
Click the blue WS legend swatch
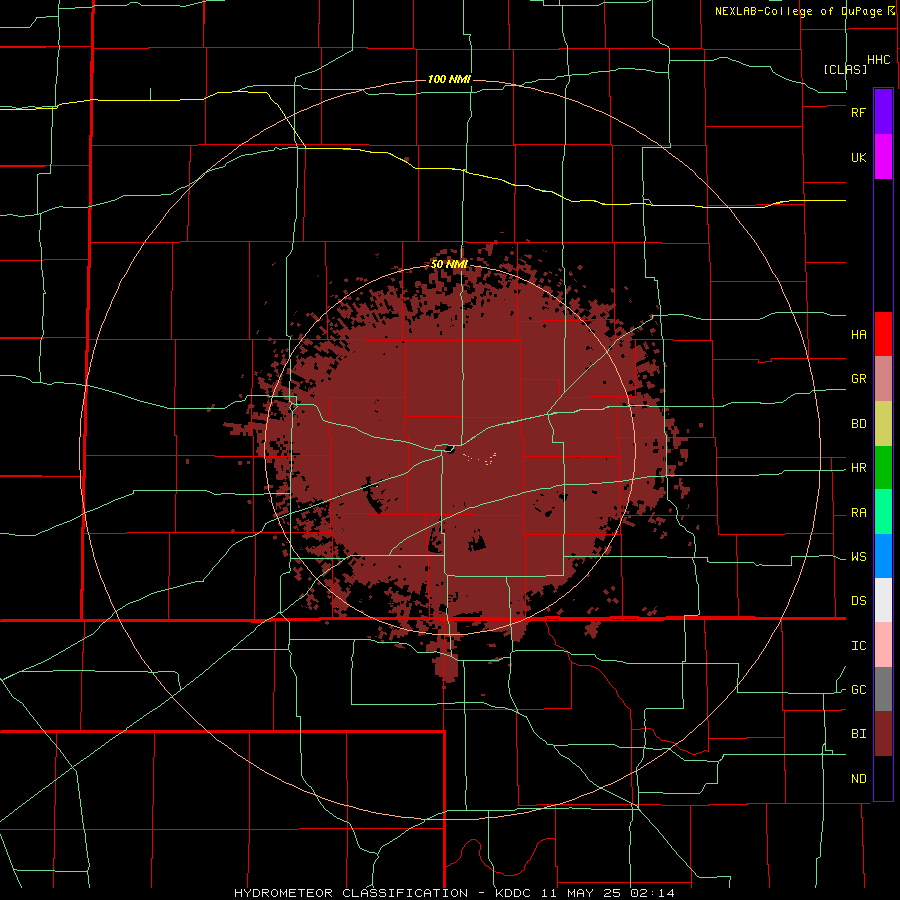[x=883, y=556]
